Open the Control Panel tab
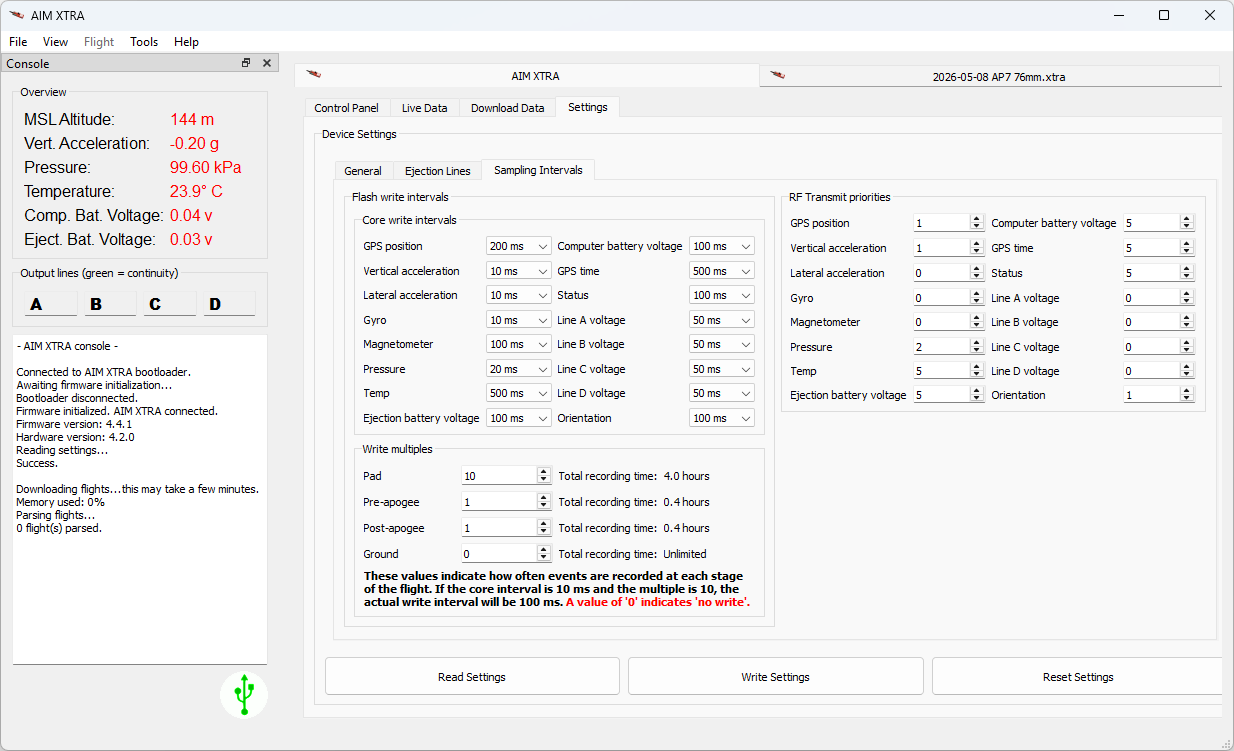Image resolution: width=1234 pixels, height=751 pixels. 346,108
